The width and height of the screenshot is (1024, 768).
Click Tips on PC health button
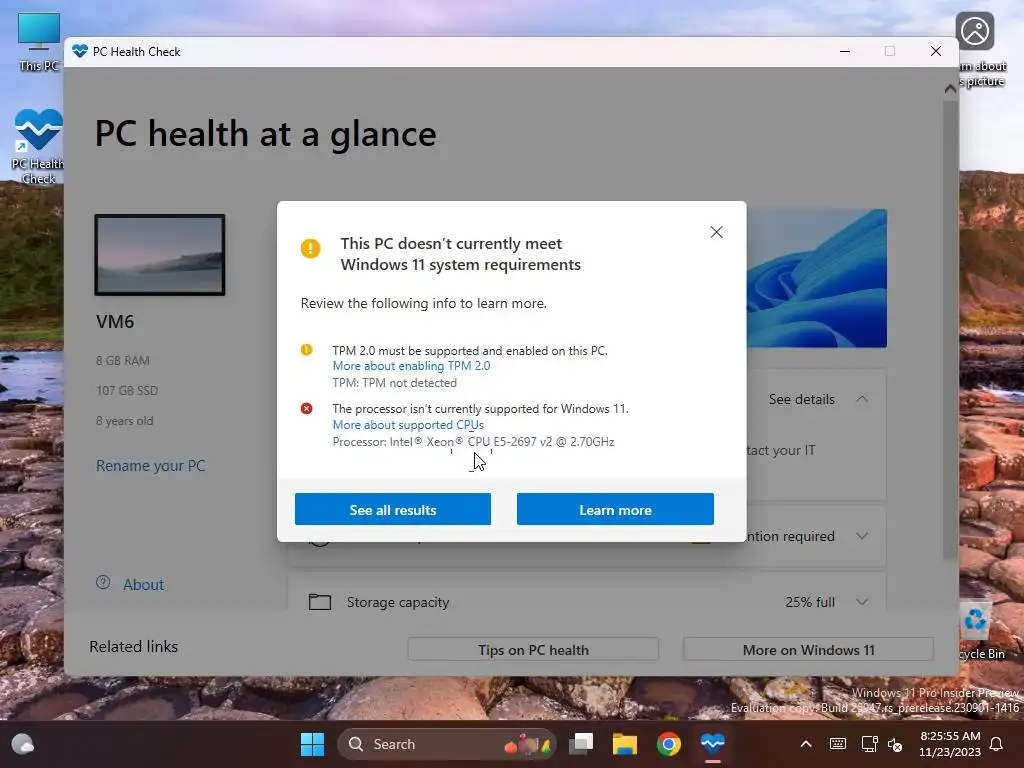533,650
